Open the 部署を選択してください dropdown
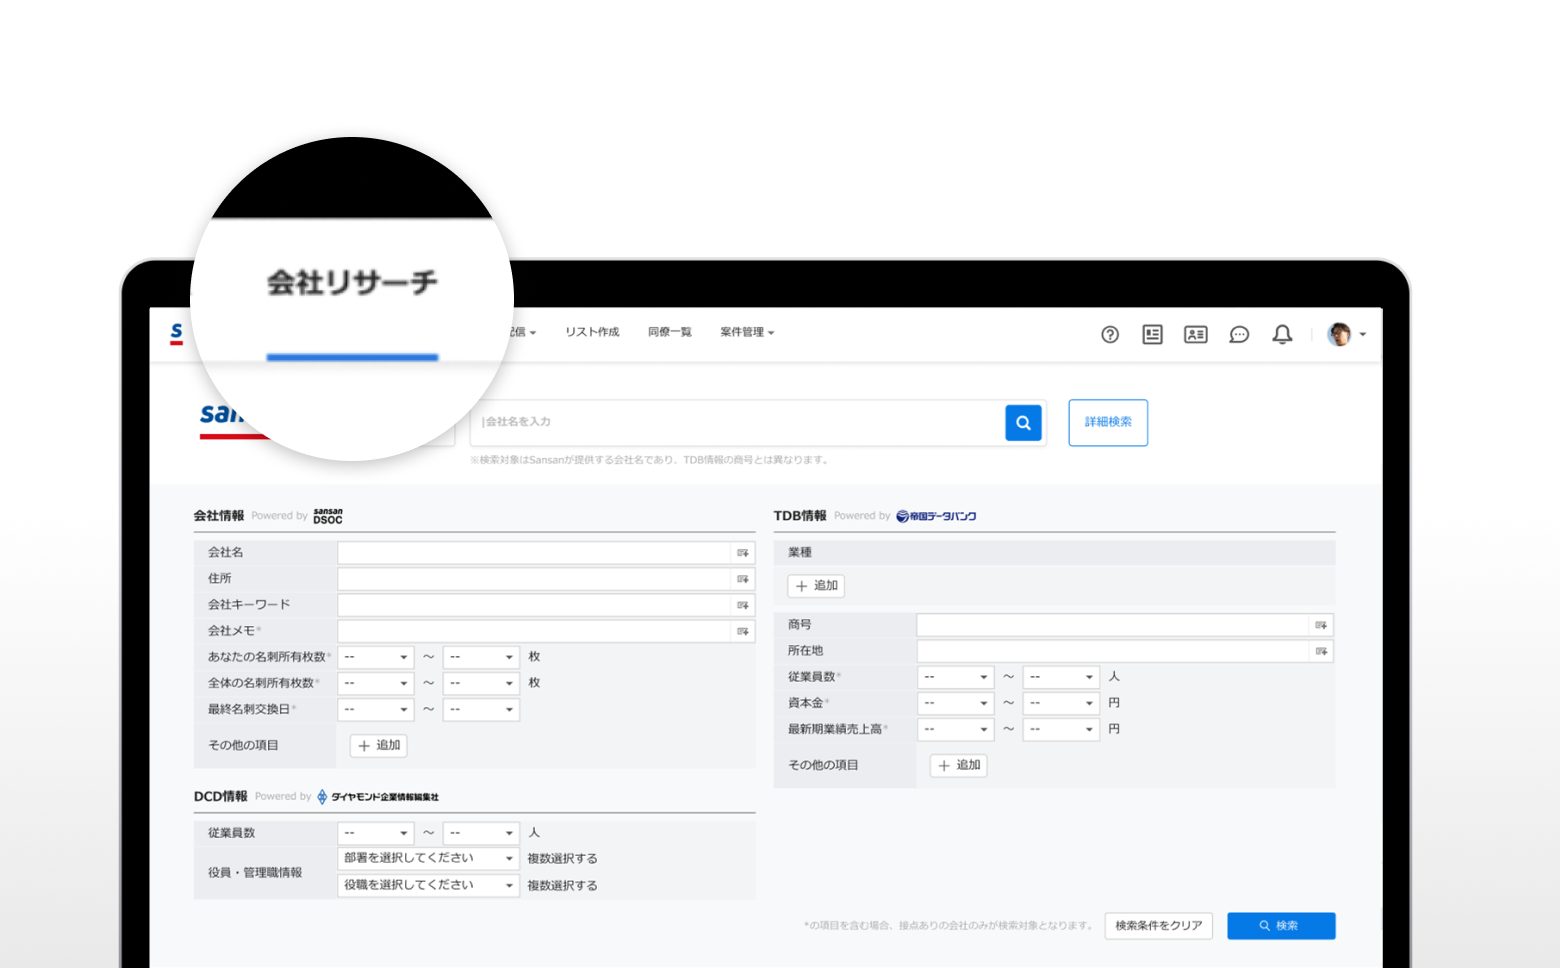 click(x=428, y=858)
